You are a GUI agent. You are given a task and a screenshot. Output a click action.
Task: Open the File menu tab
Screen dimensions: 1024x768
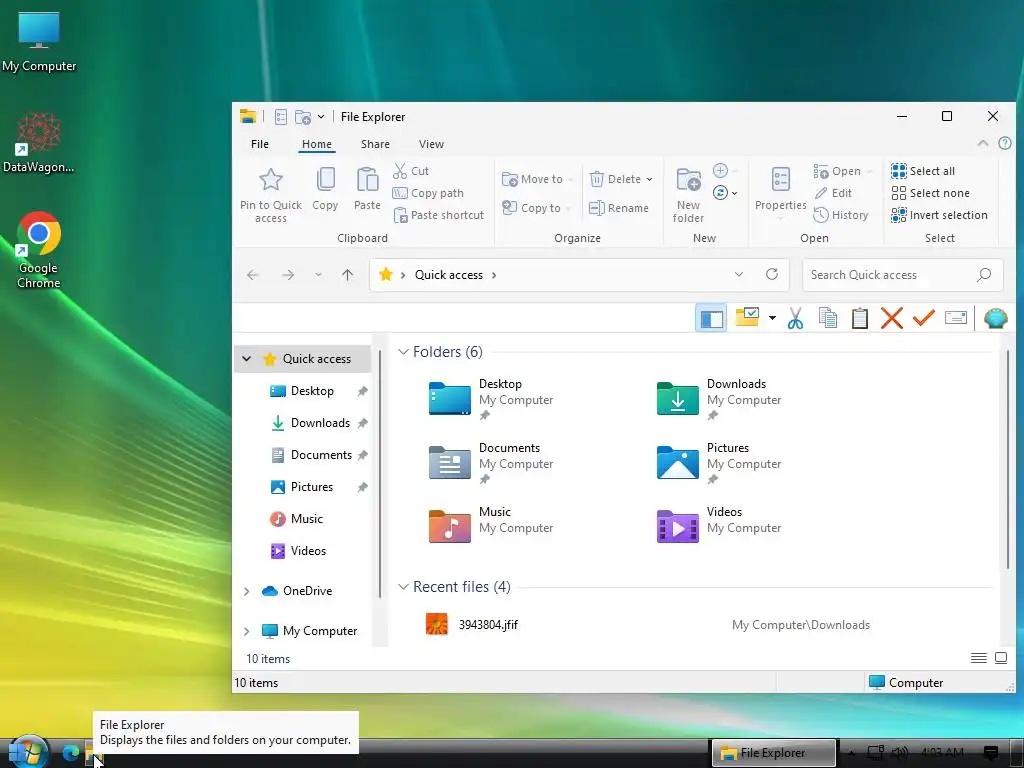click(260, 144)
